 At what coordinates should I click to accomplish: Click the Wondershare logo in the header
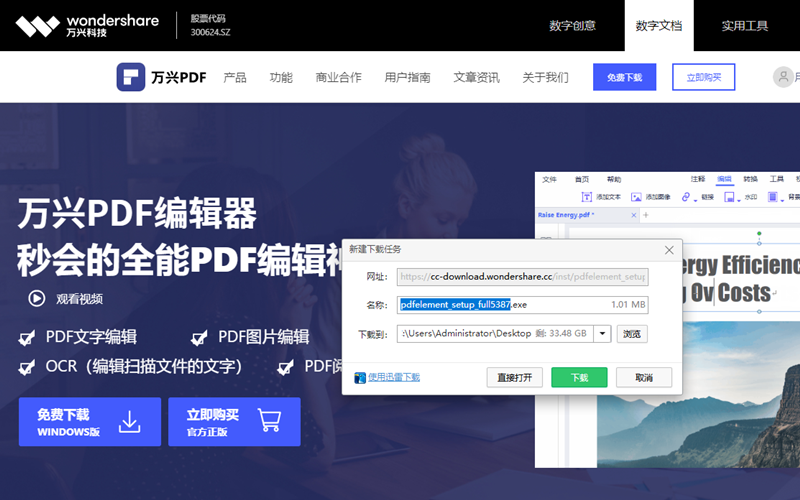(87, 25)
